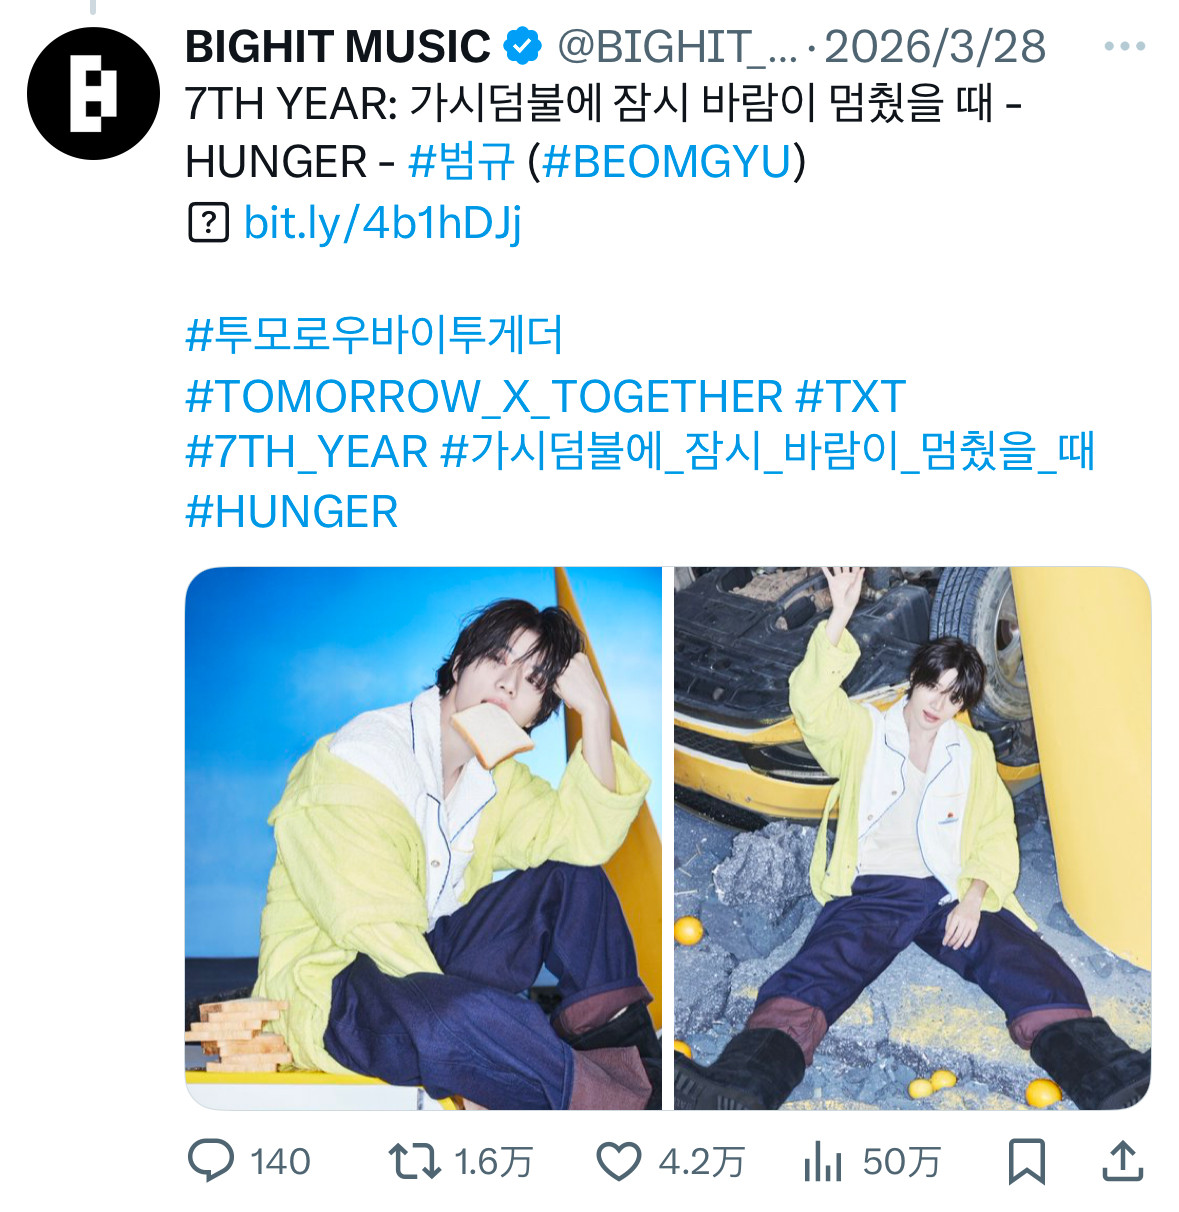Open BIGHIT MUSIC profile avatar
The width and height of the screenshot is (1179, 1212).
pyautogui.click(x=93, y=94)
